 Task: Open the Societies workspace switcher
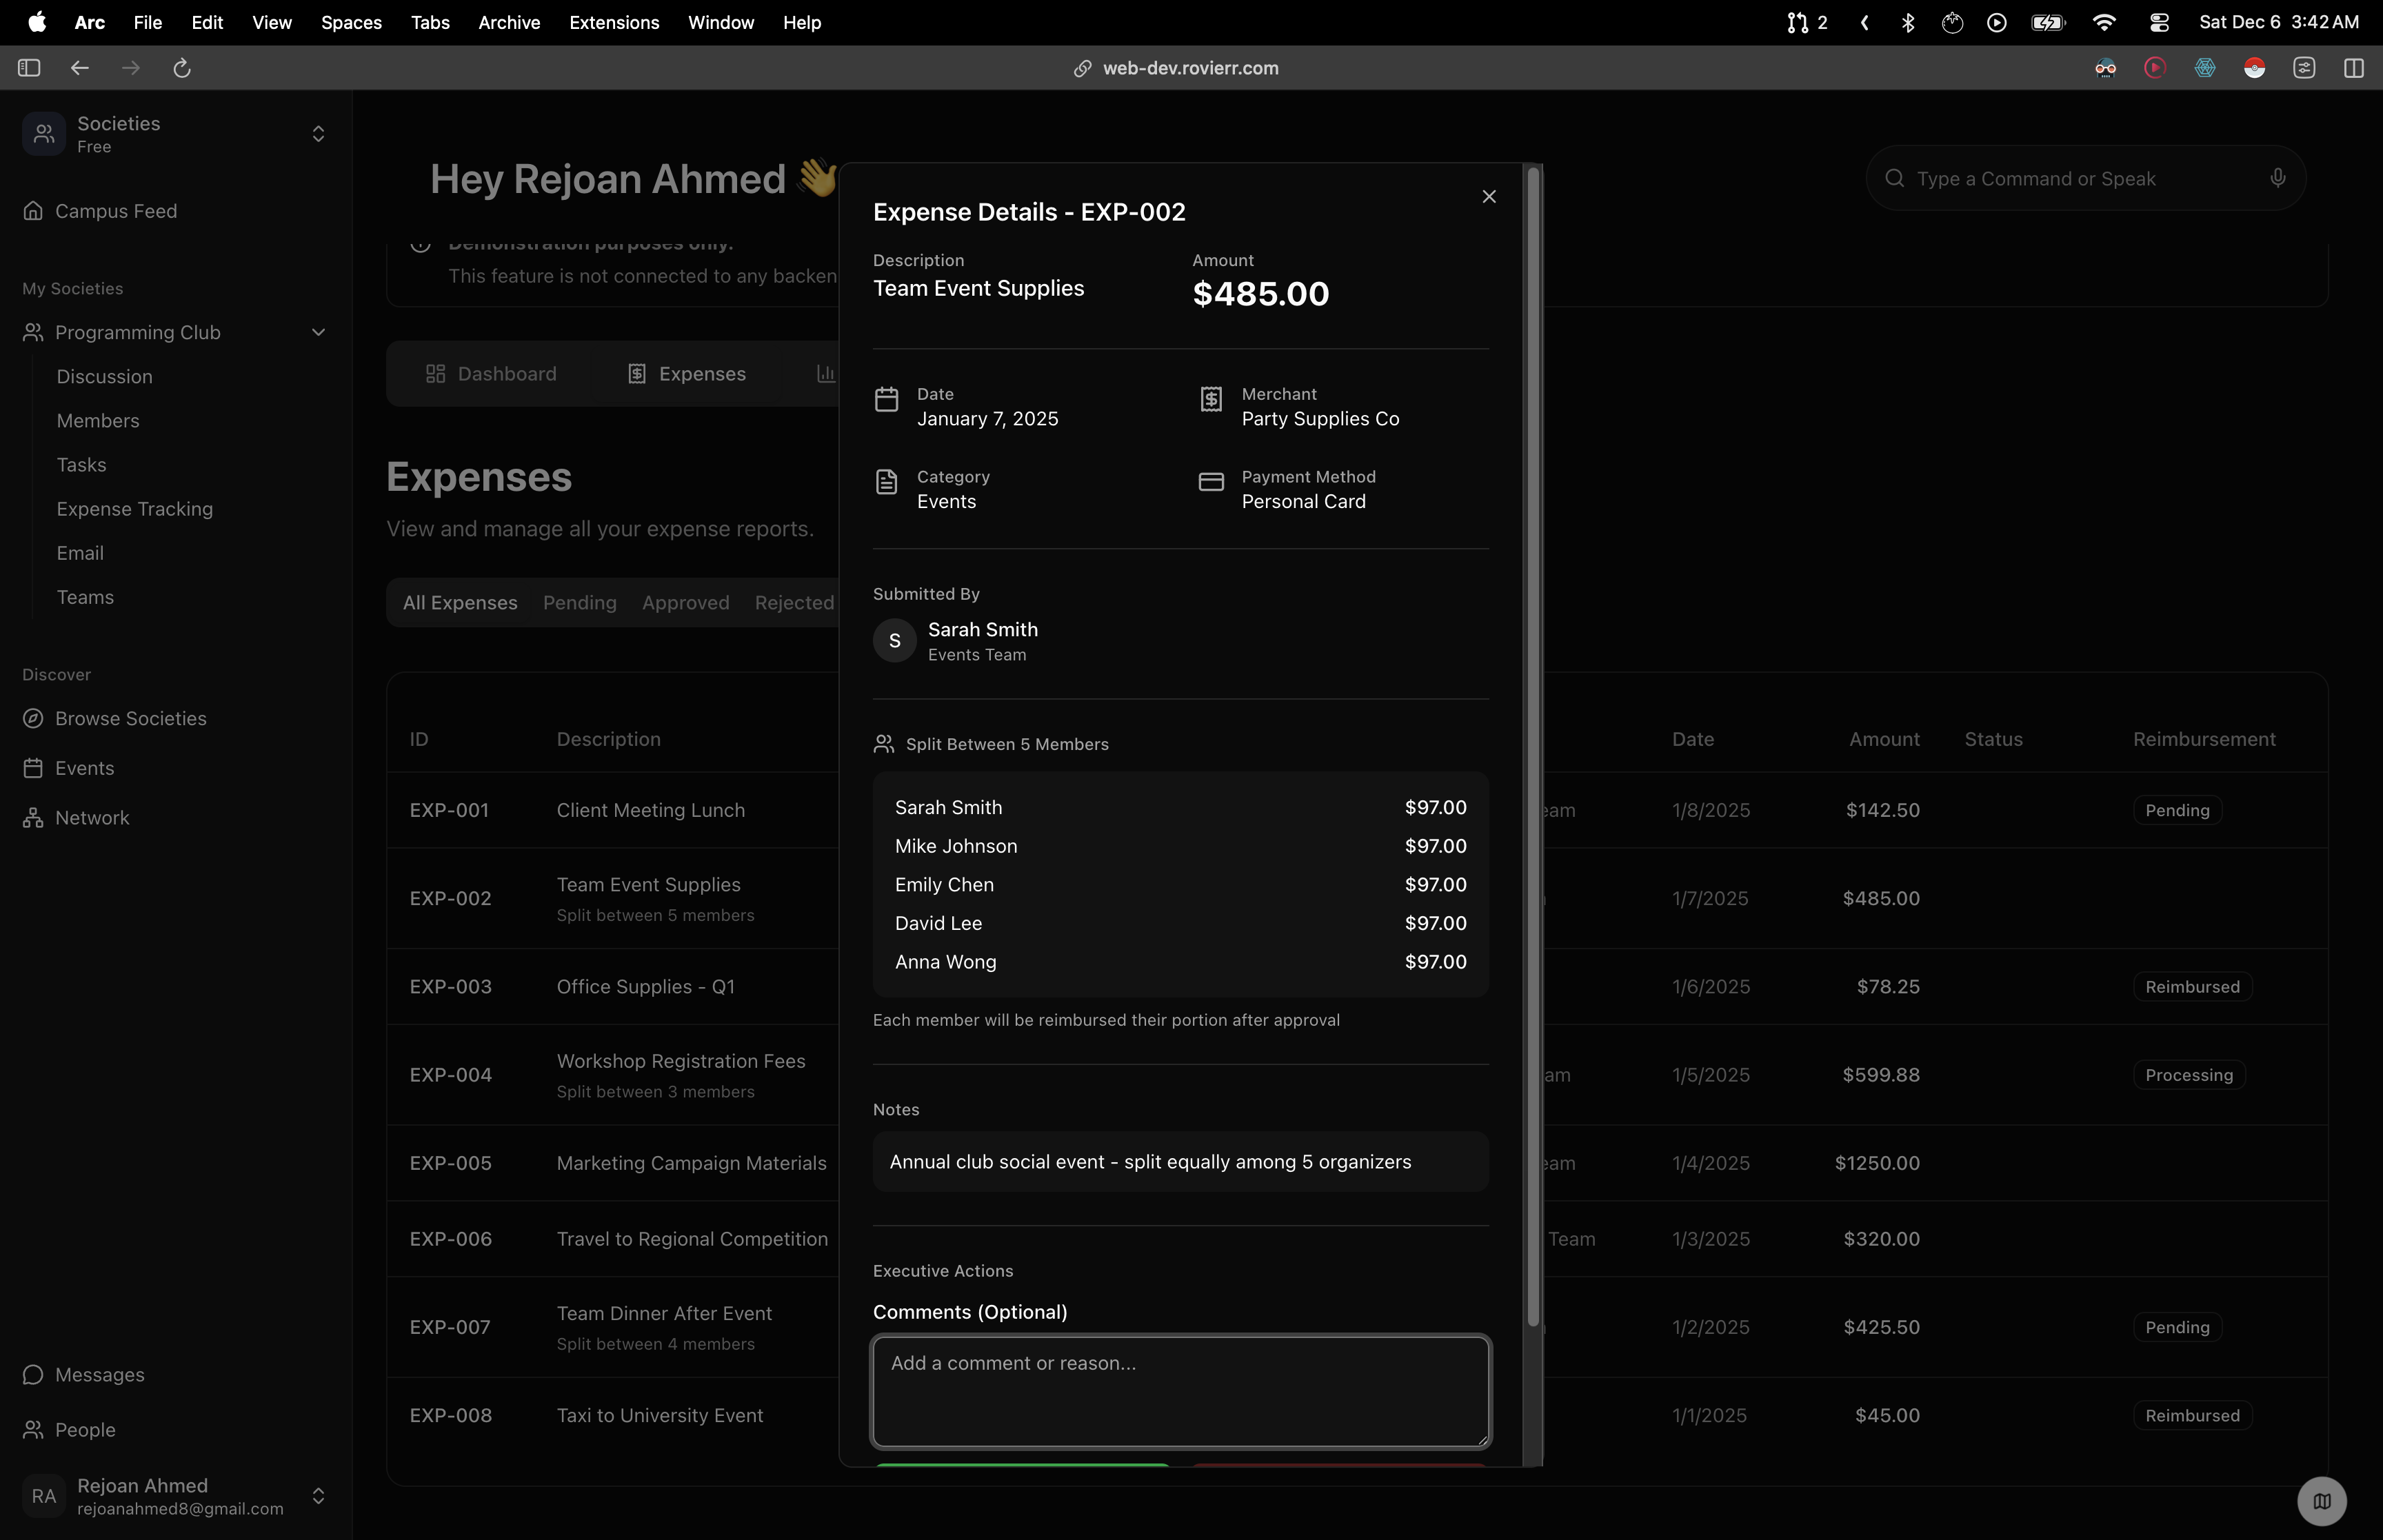pyautogui.click(x=318, y=134)
